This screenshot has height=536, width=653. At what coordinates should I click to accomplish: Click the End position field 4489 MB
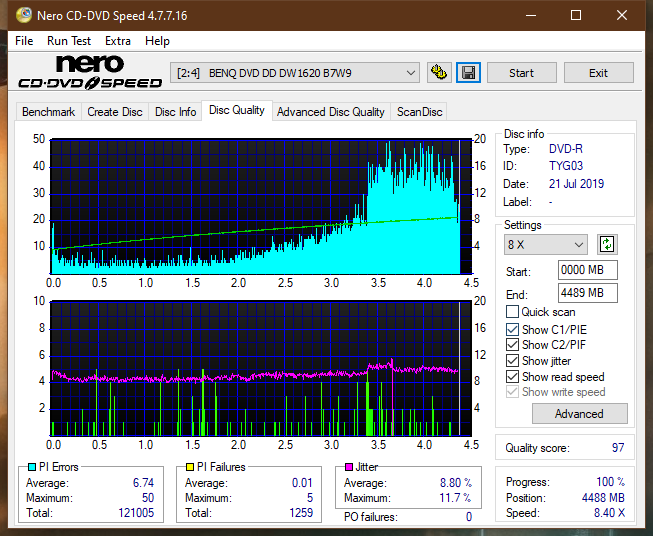point(588,293)
